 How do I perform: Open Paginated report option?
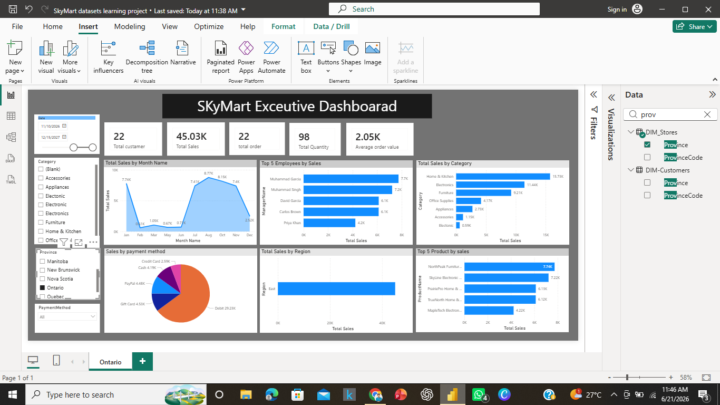tap(220, 57)
